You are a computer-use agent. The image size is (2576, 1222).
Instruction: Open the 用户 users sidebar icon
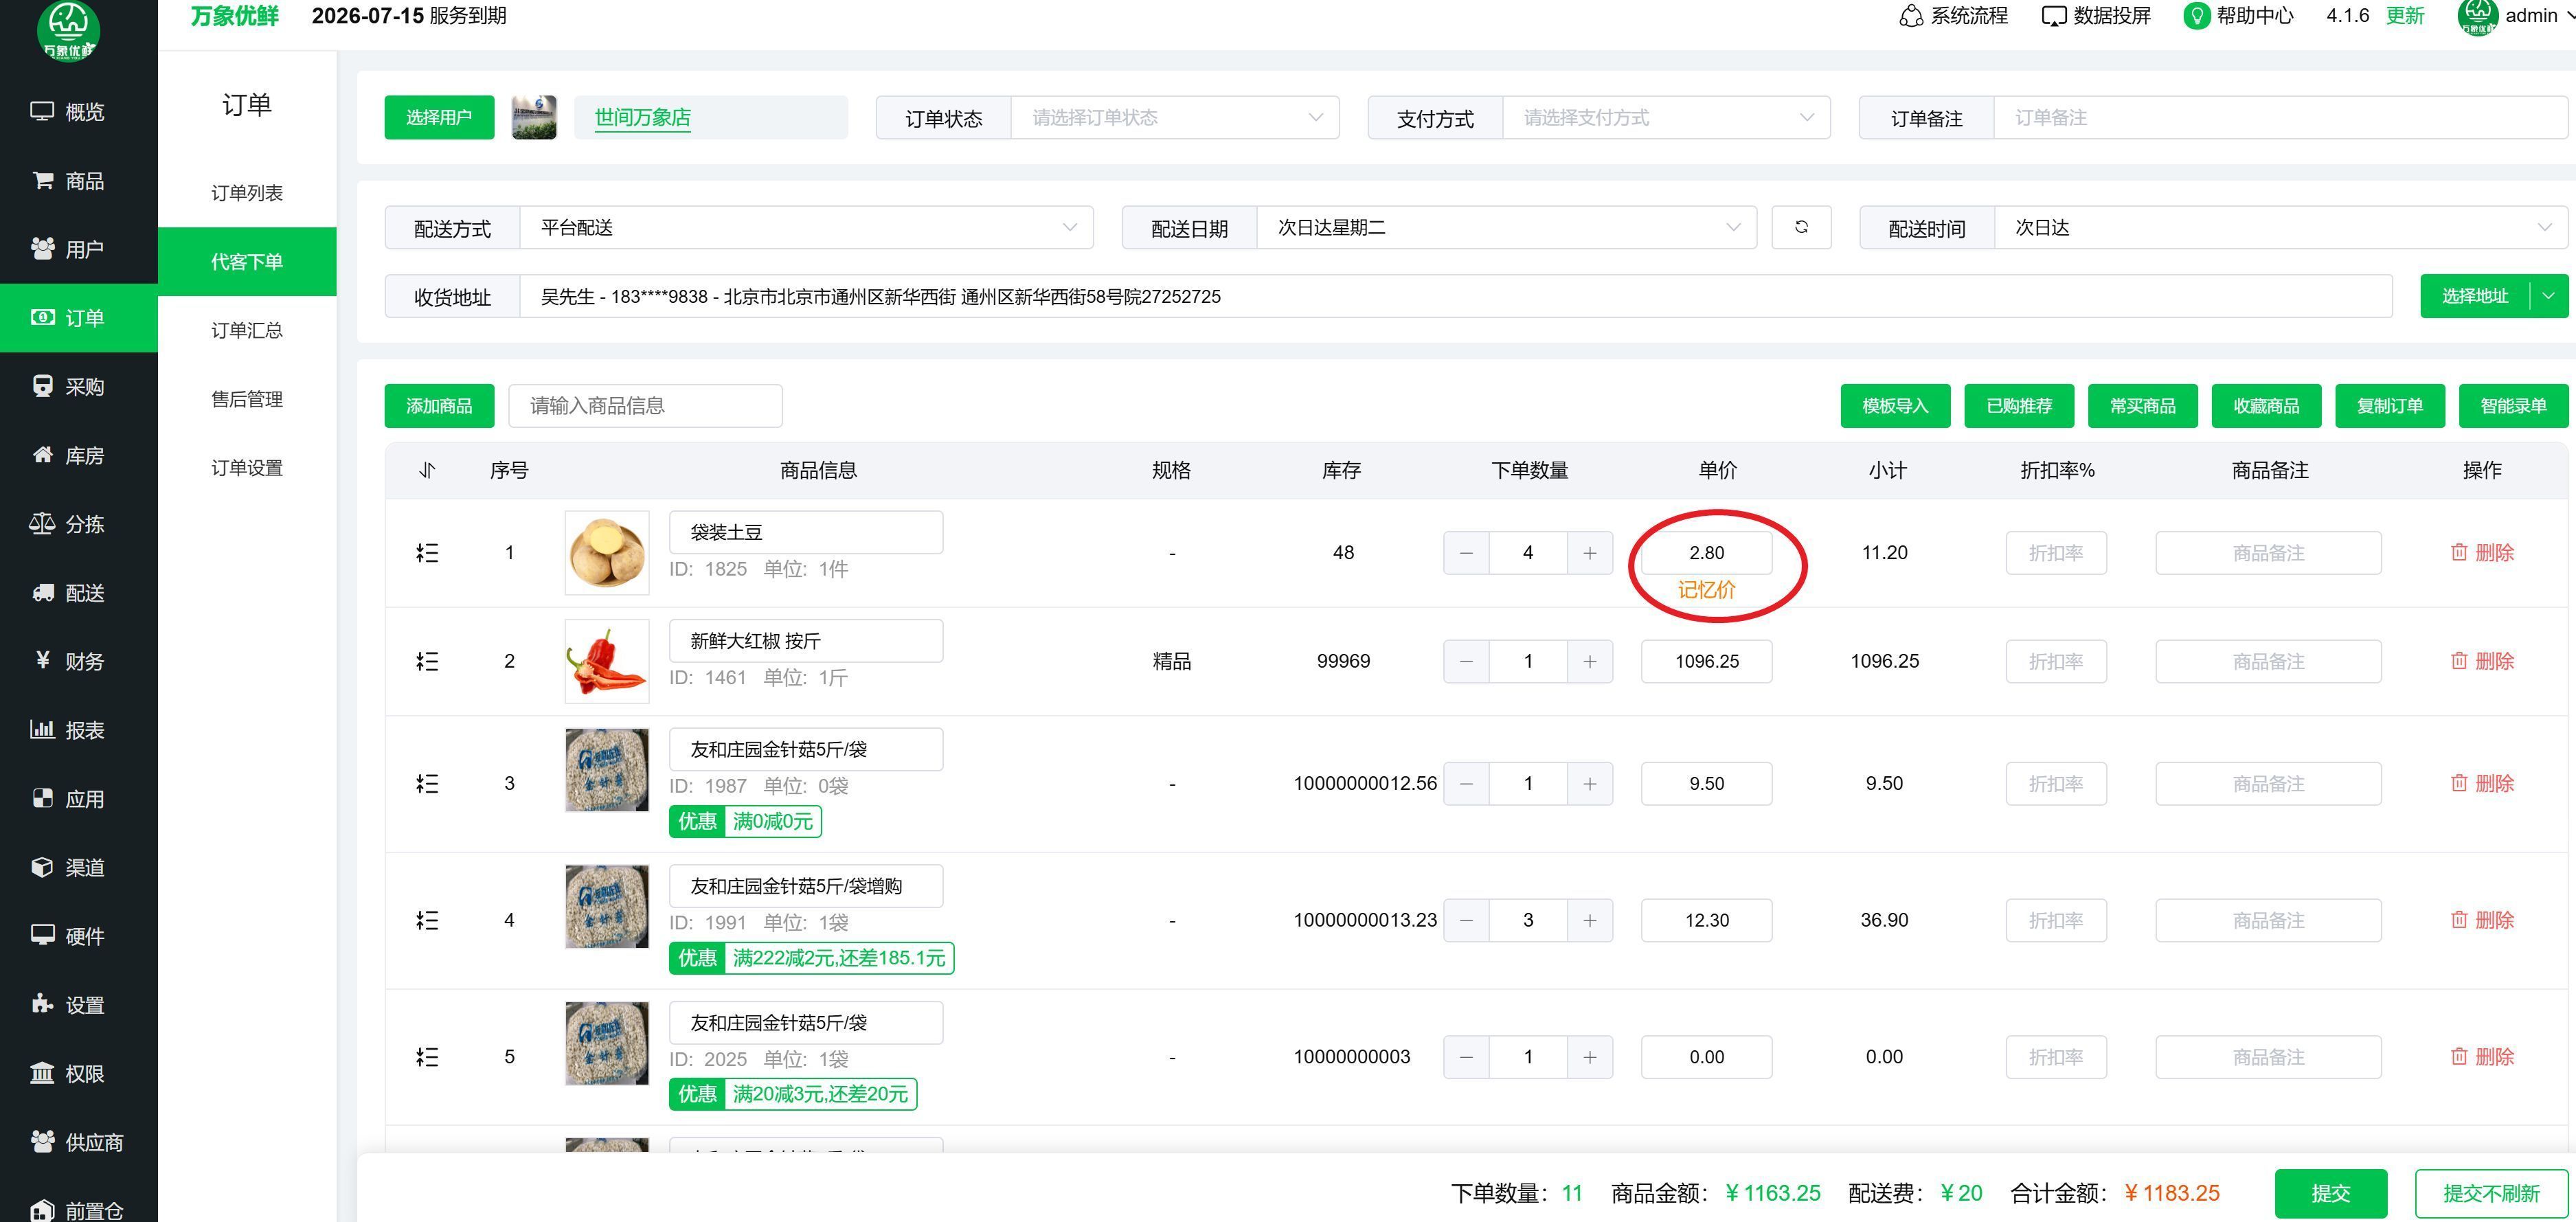[42, 249]
